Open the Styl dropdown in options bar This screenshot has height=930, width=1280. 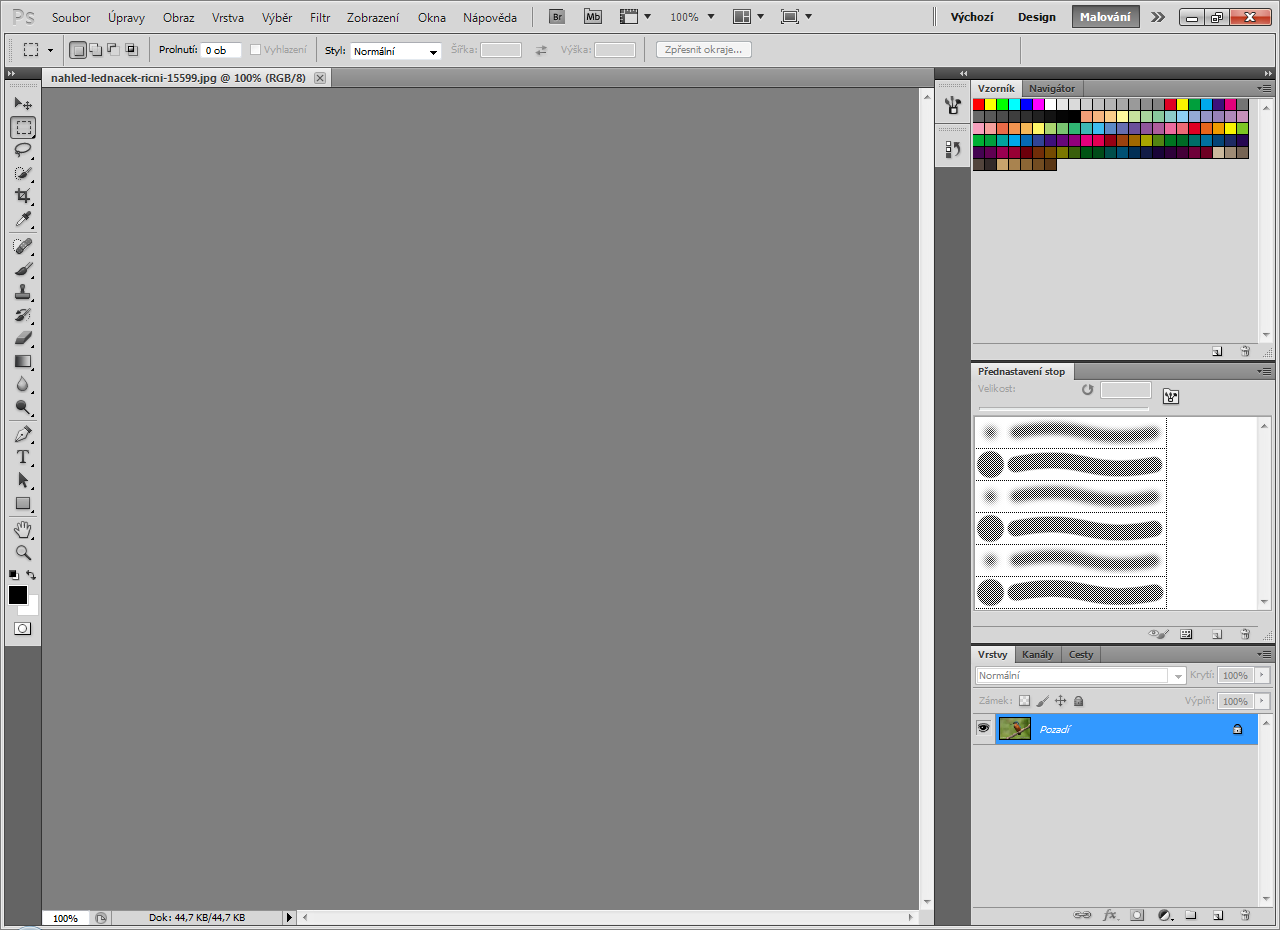[396, 51]
